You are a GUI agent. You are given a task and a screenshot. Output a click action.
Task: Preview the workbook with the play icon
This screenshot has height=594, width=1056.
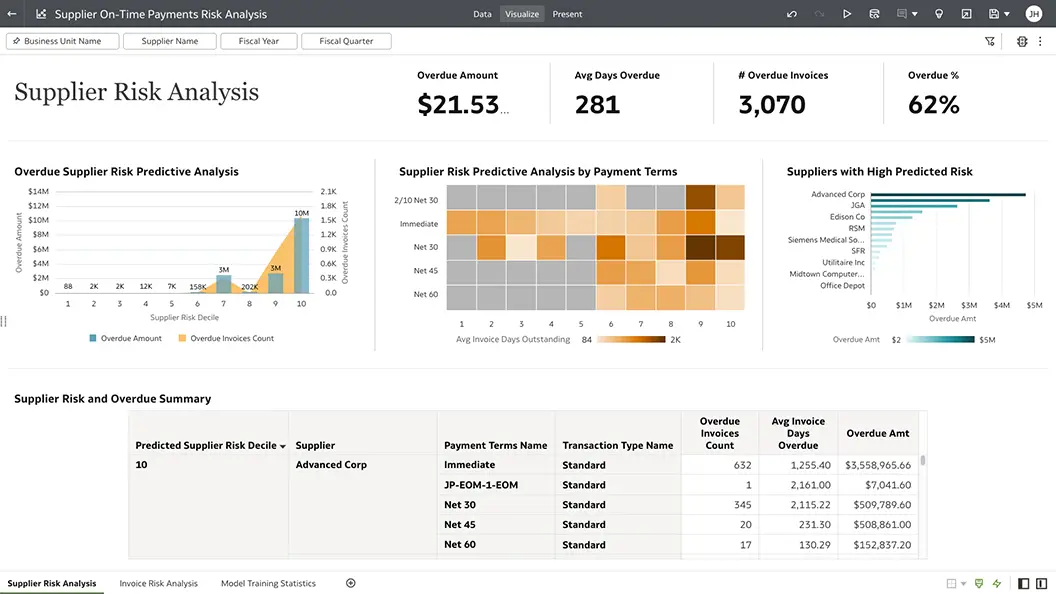[847, 14]
